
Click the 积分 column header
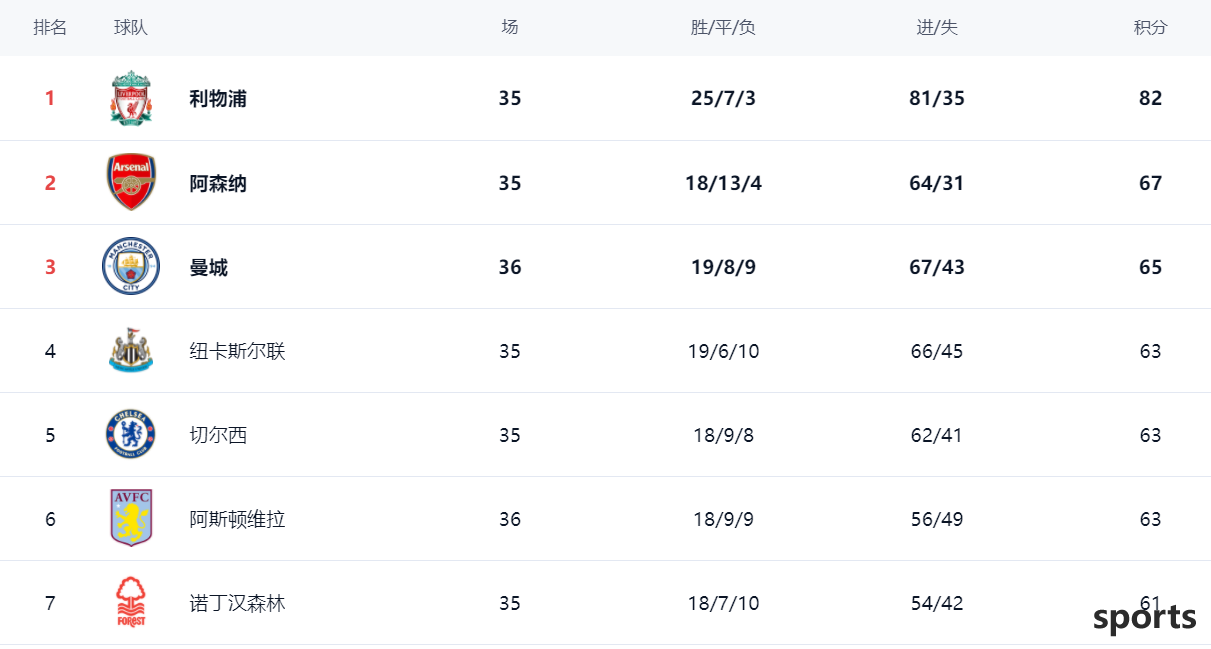tap(1150, 27)
